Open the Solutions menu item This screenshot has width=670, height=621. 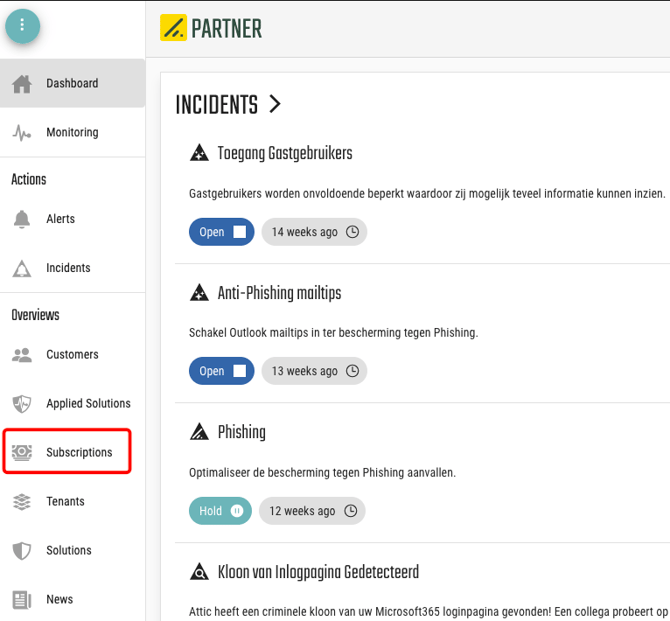coord(68,551)
